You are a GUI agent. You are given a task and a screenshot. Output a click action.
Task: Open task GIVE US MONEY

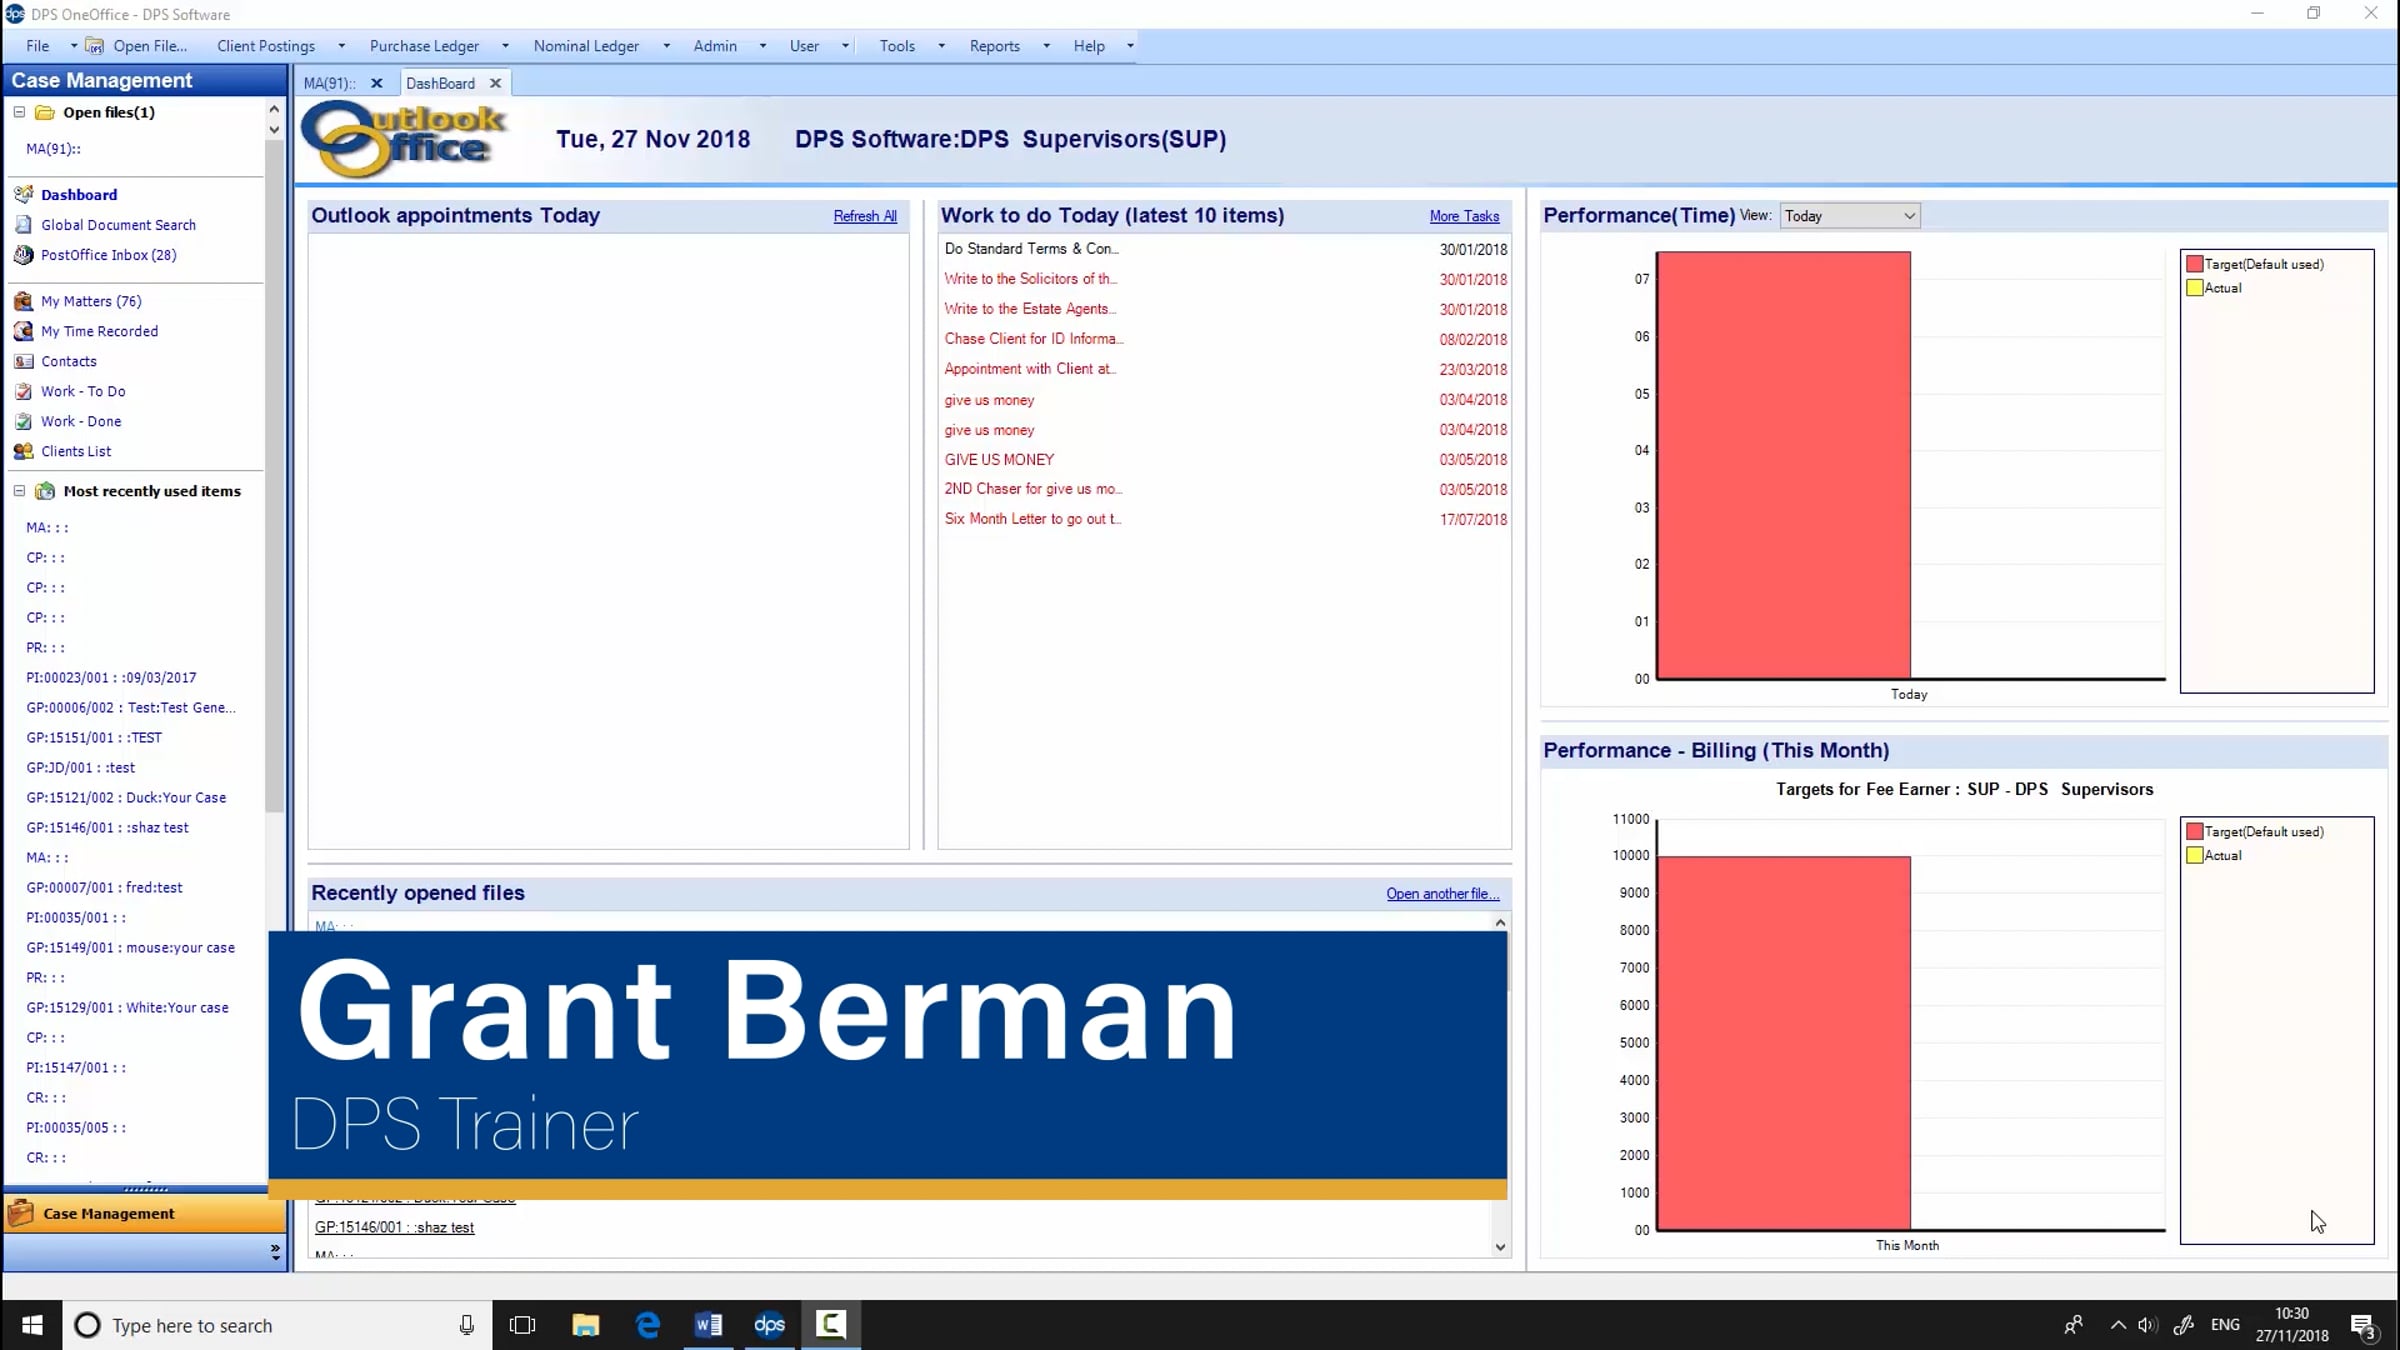click(x=999, y=460)
